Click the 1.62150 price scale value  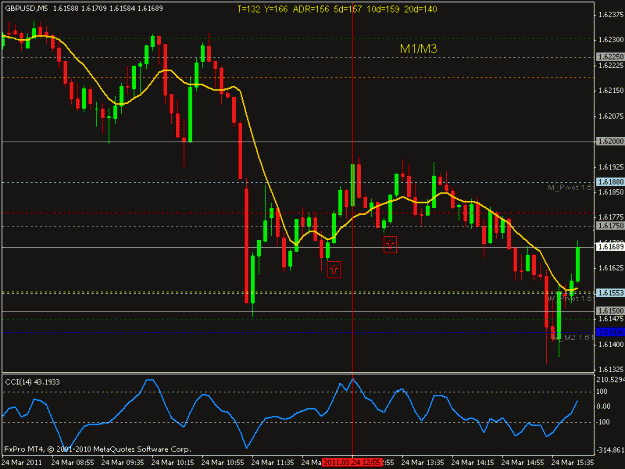tap(611, 90)
